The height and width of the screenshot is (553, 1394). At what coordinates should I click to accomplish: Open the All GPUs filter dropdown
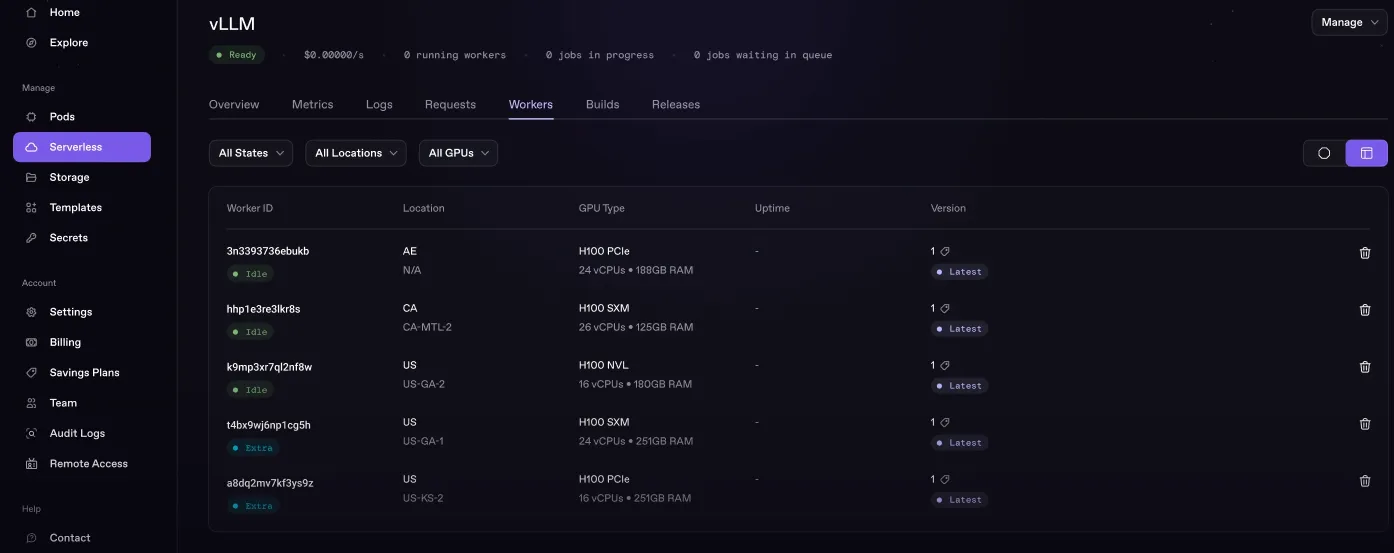pyautogui.click(x=458, y=153)
